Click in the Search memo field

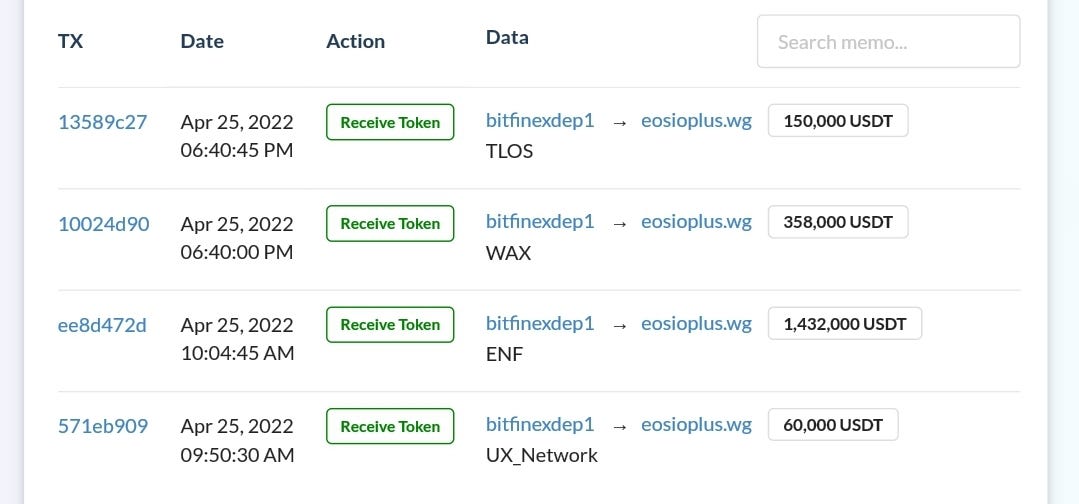888,41
